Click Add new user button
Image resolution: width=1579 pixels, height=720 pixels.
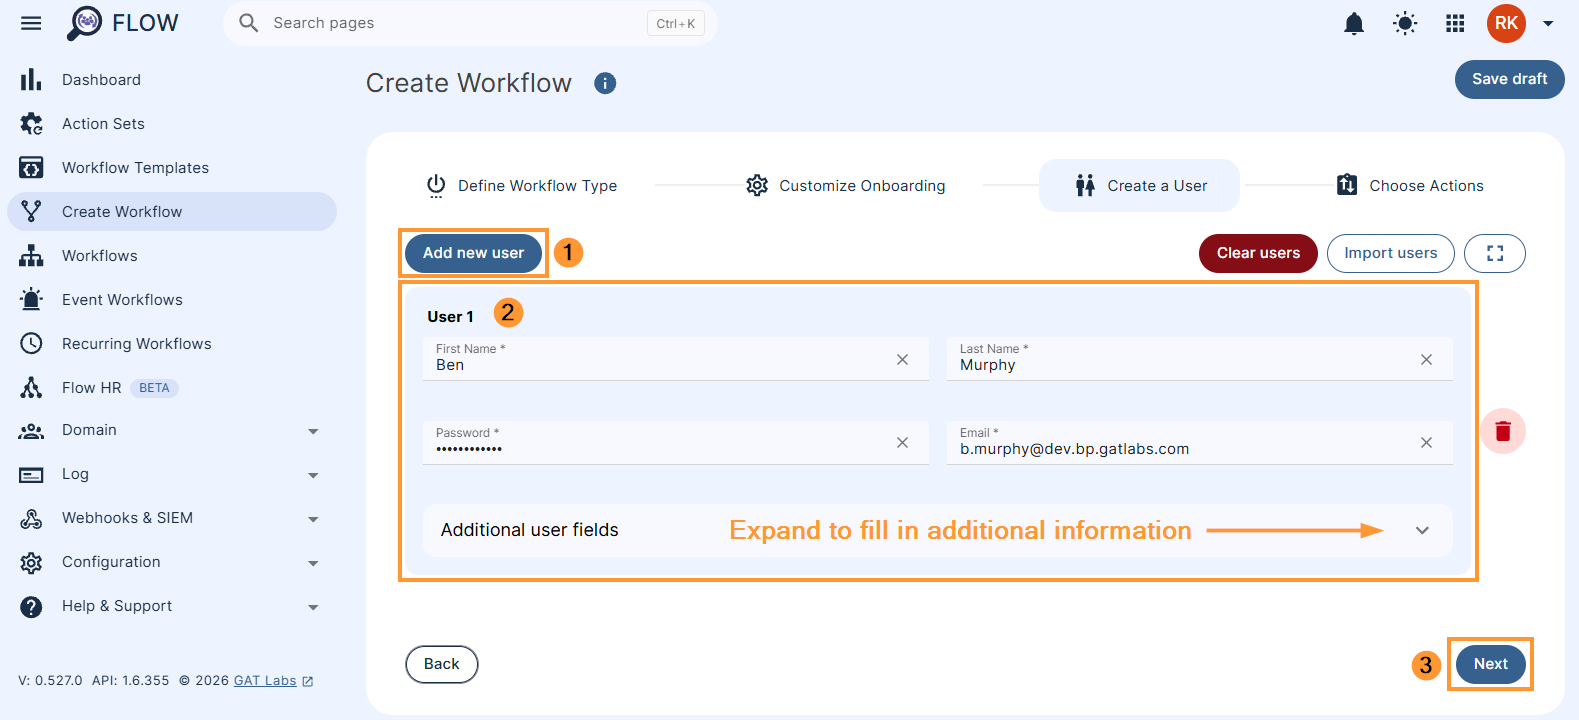tap(473, 253)
